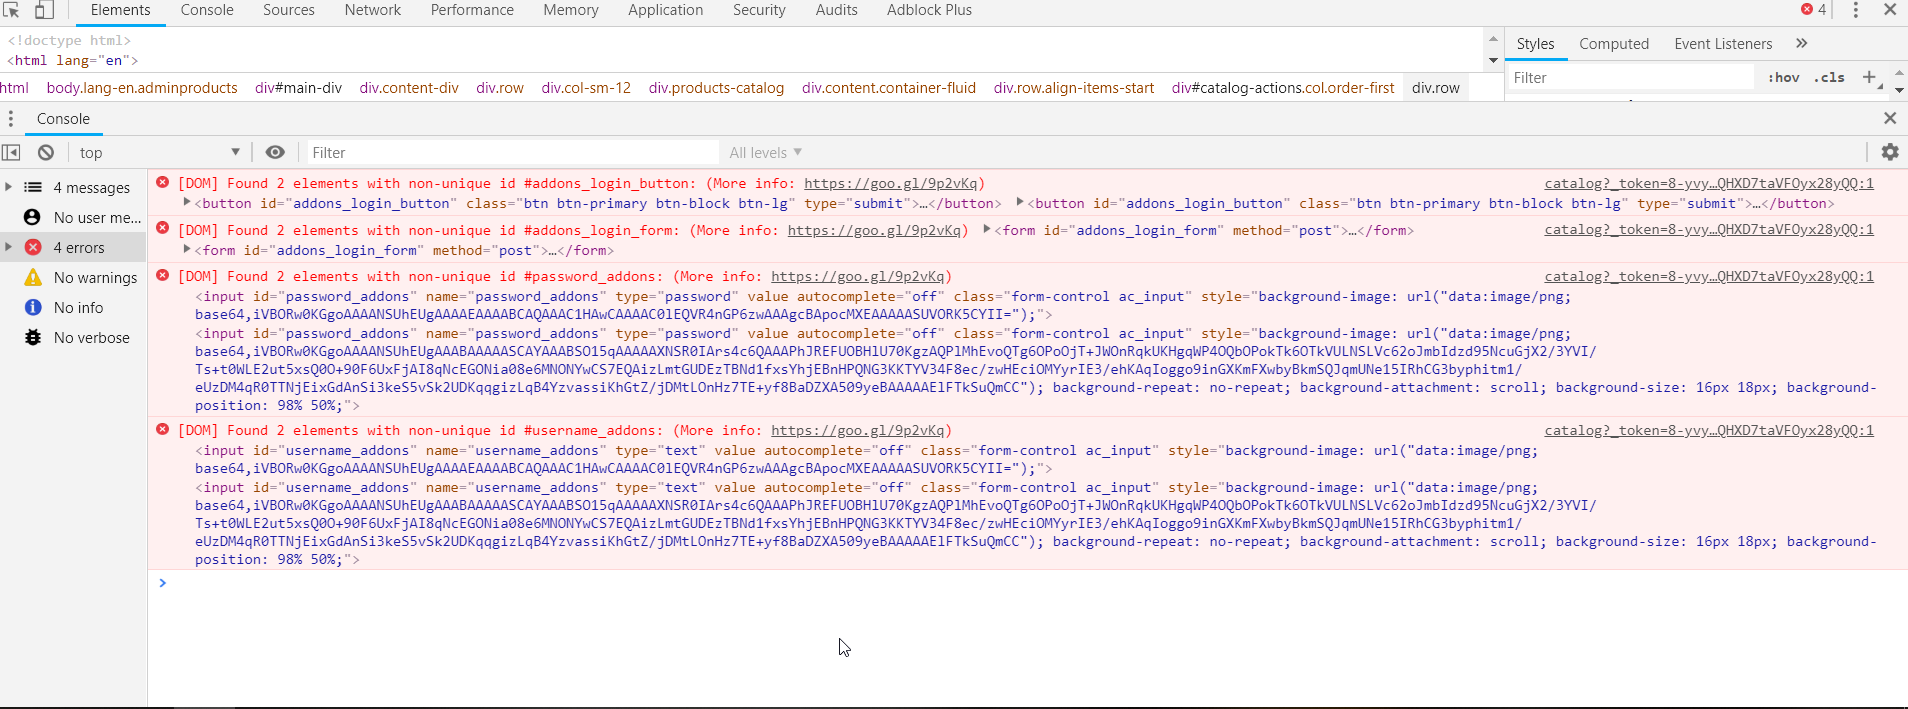Image resolution: width=1908 pixels, height=709 pixels.
Task: Open goo.gl link in password_addons error
Action: (x=858, y=276)
